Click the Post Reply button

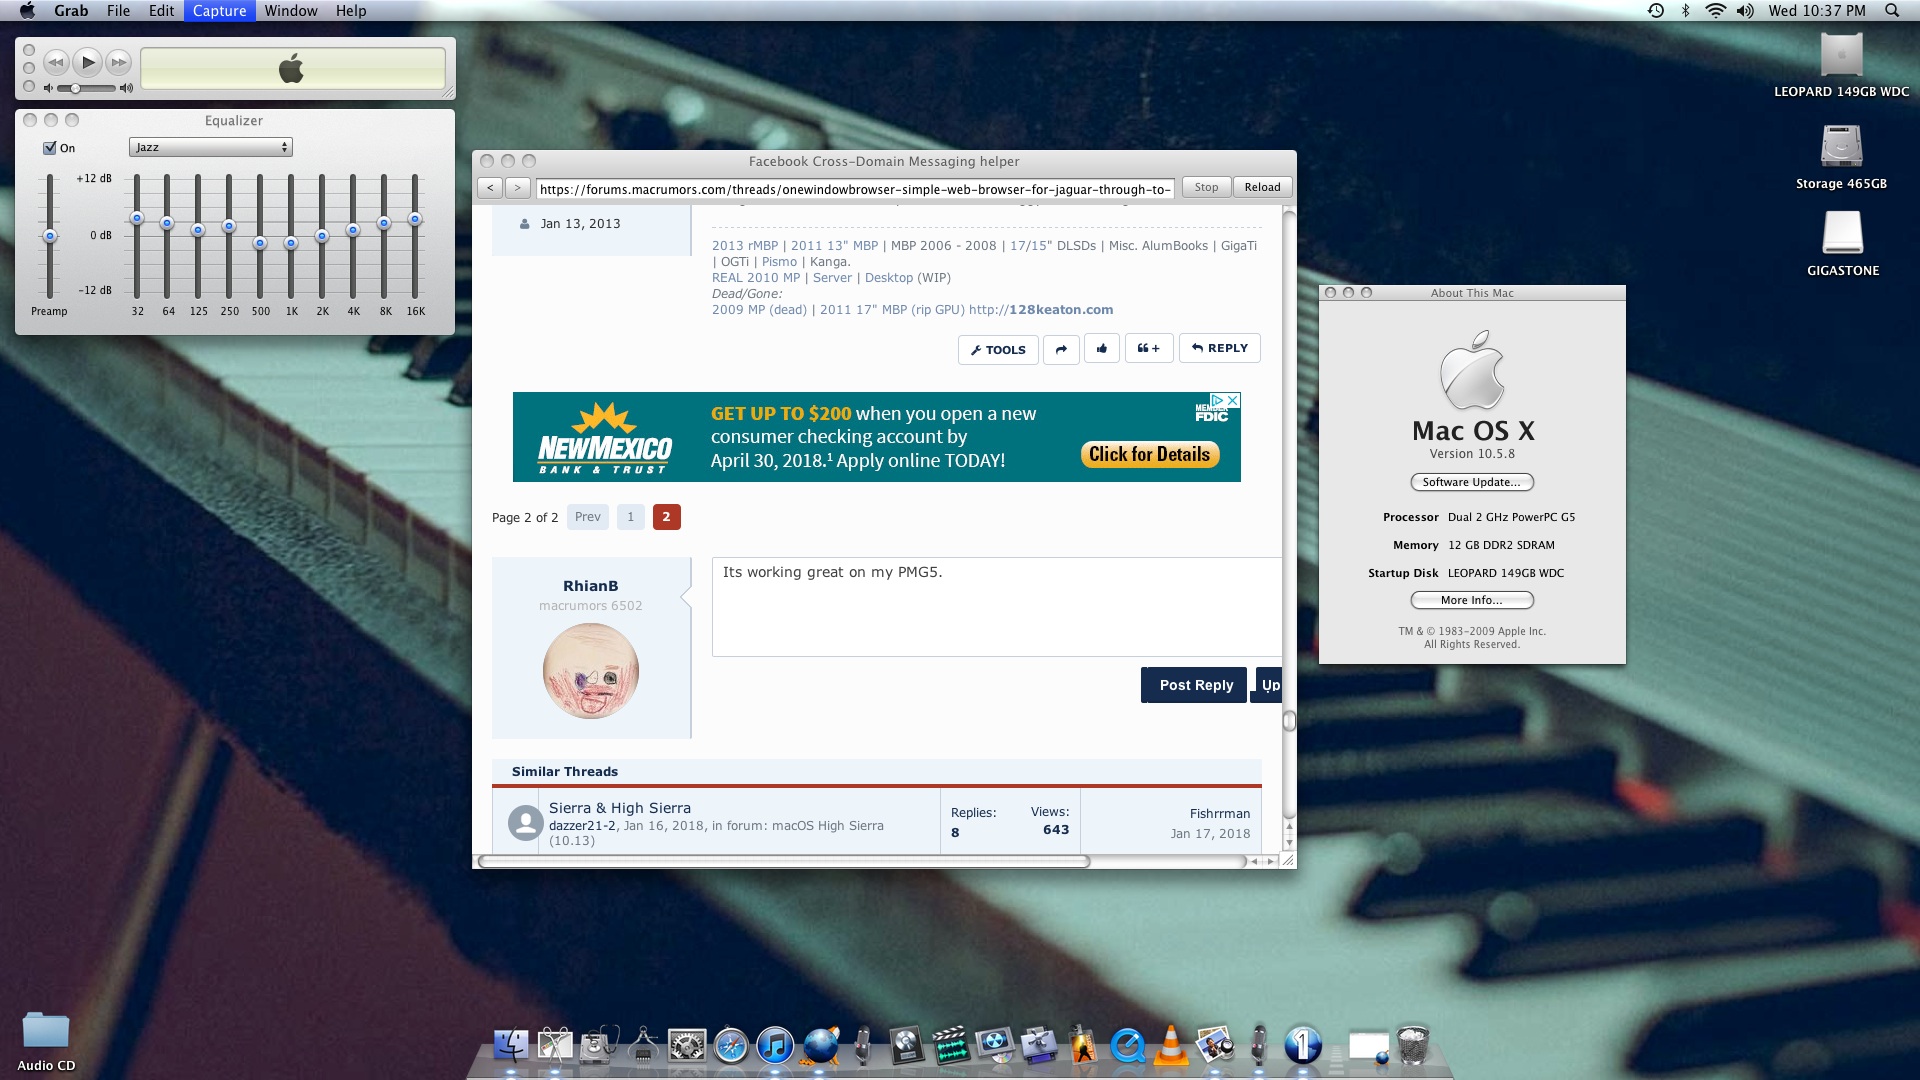[x=1195, y=685]
